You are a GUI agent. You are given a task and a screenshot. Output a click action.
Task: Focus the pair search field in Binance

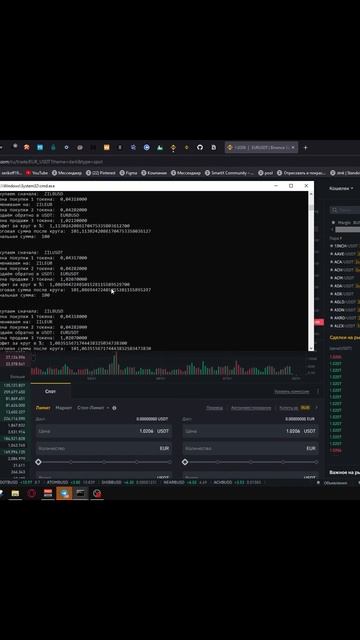[x=346, y=210]
